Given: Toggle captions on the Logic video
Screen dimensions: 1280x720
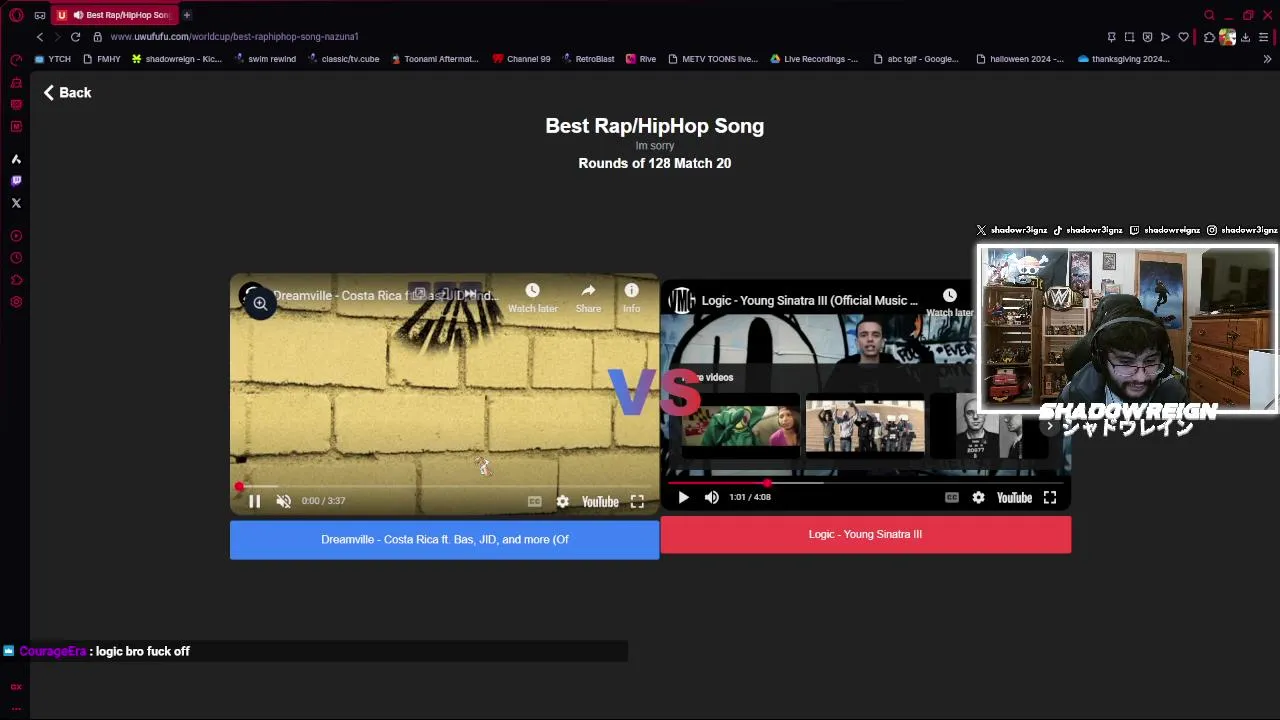Looking at the screenshot, I should click(951, 497).
